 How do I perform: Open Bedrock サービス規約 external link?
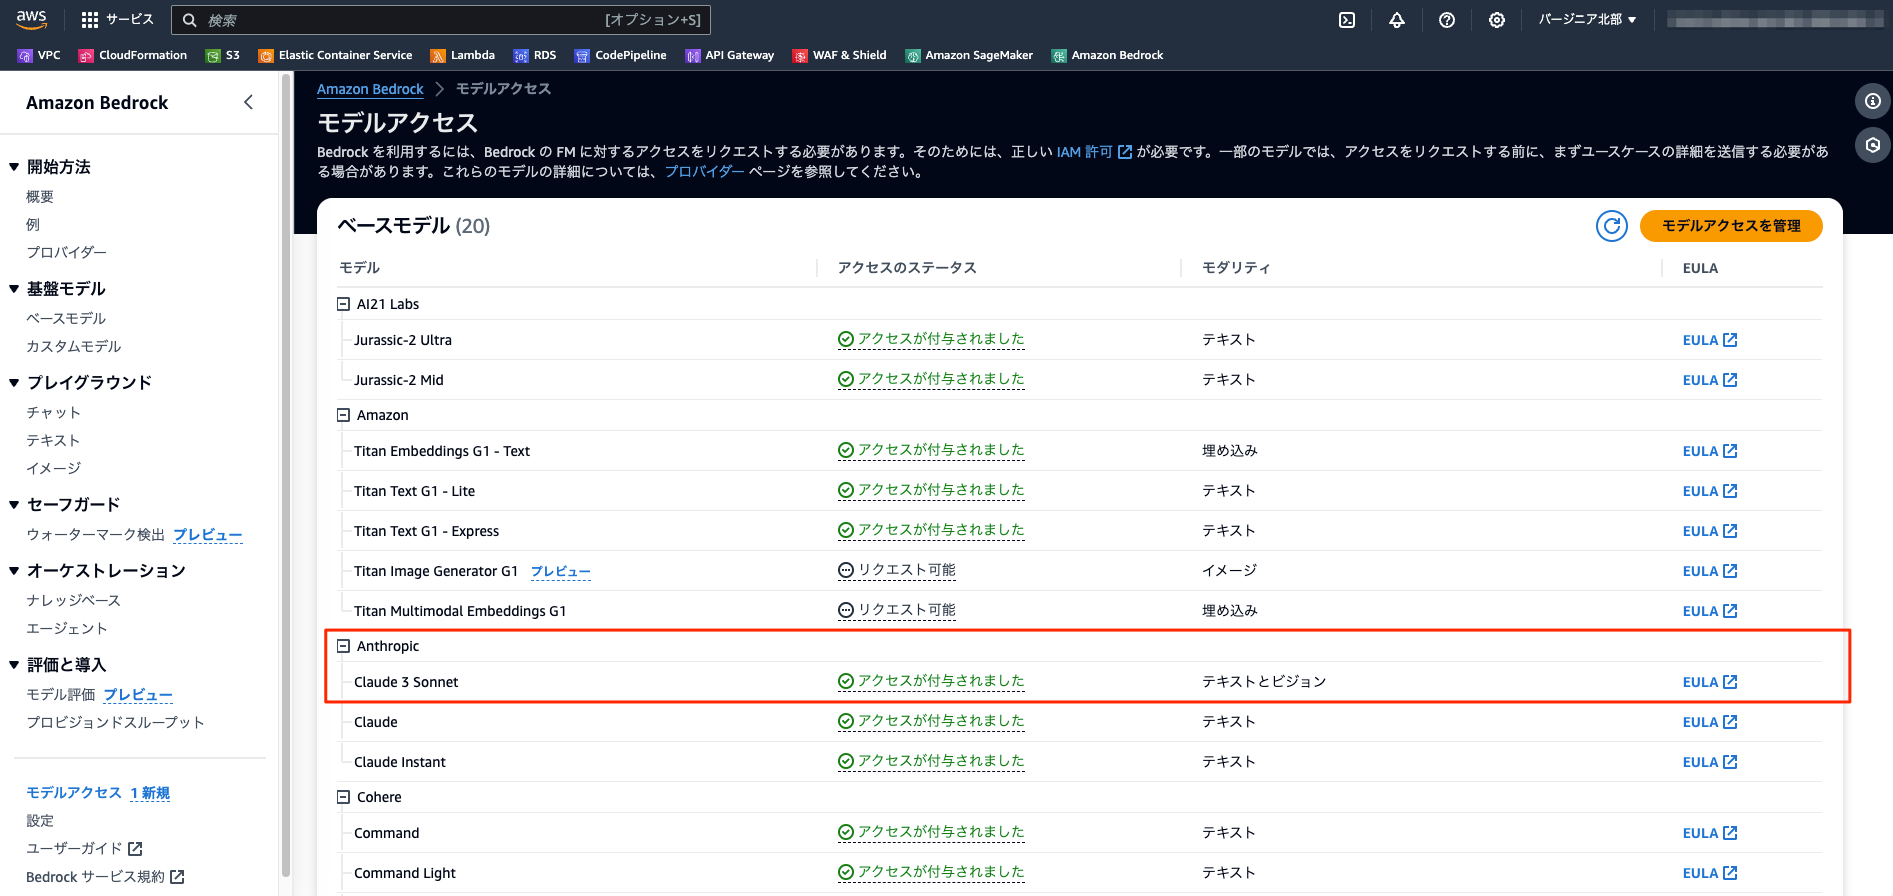pos(105,877)
